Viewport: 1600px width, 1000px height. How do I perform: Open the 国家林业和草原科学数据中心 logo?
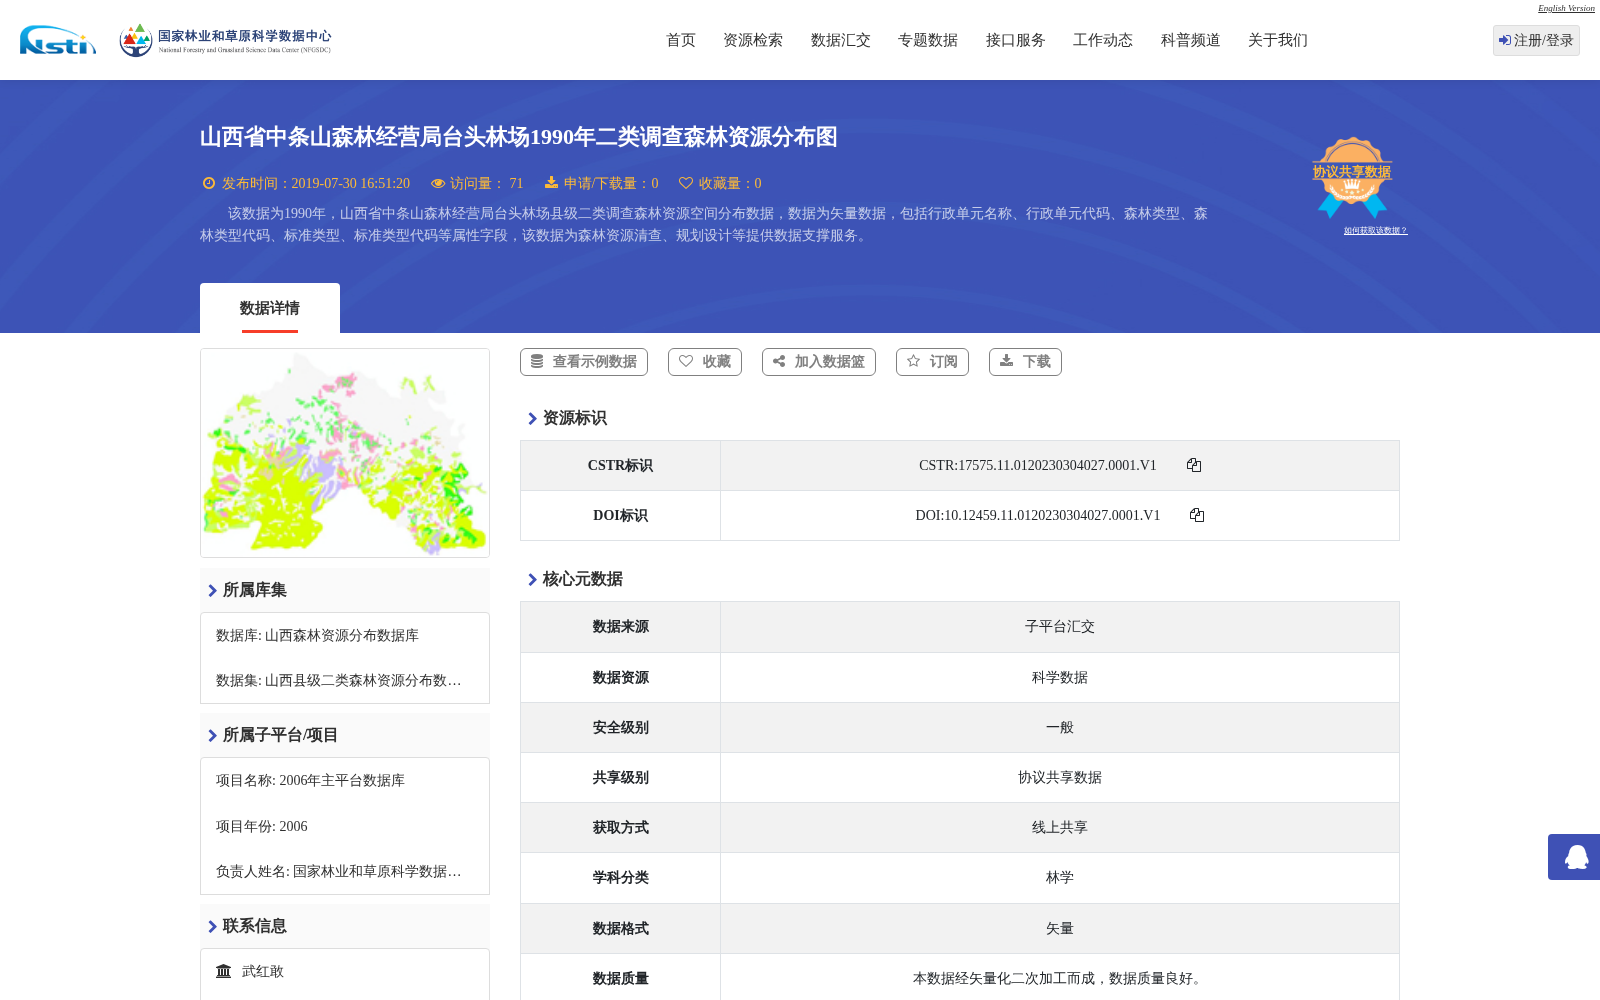(x=225, y=40)
